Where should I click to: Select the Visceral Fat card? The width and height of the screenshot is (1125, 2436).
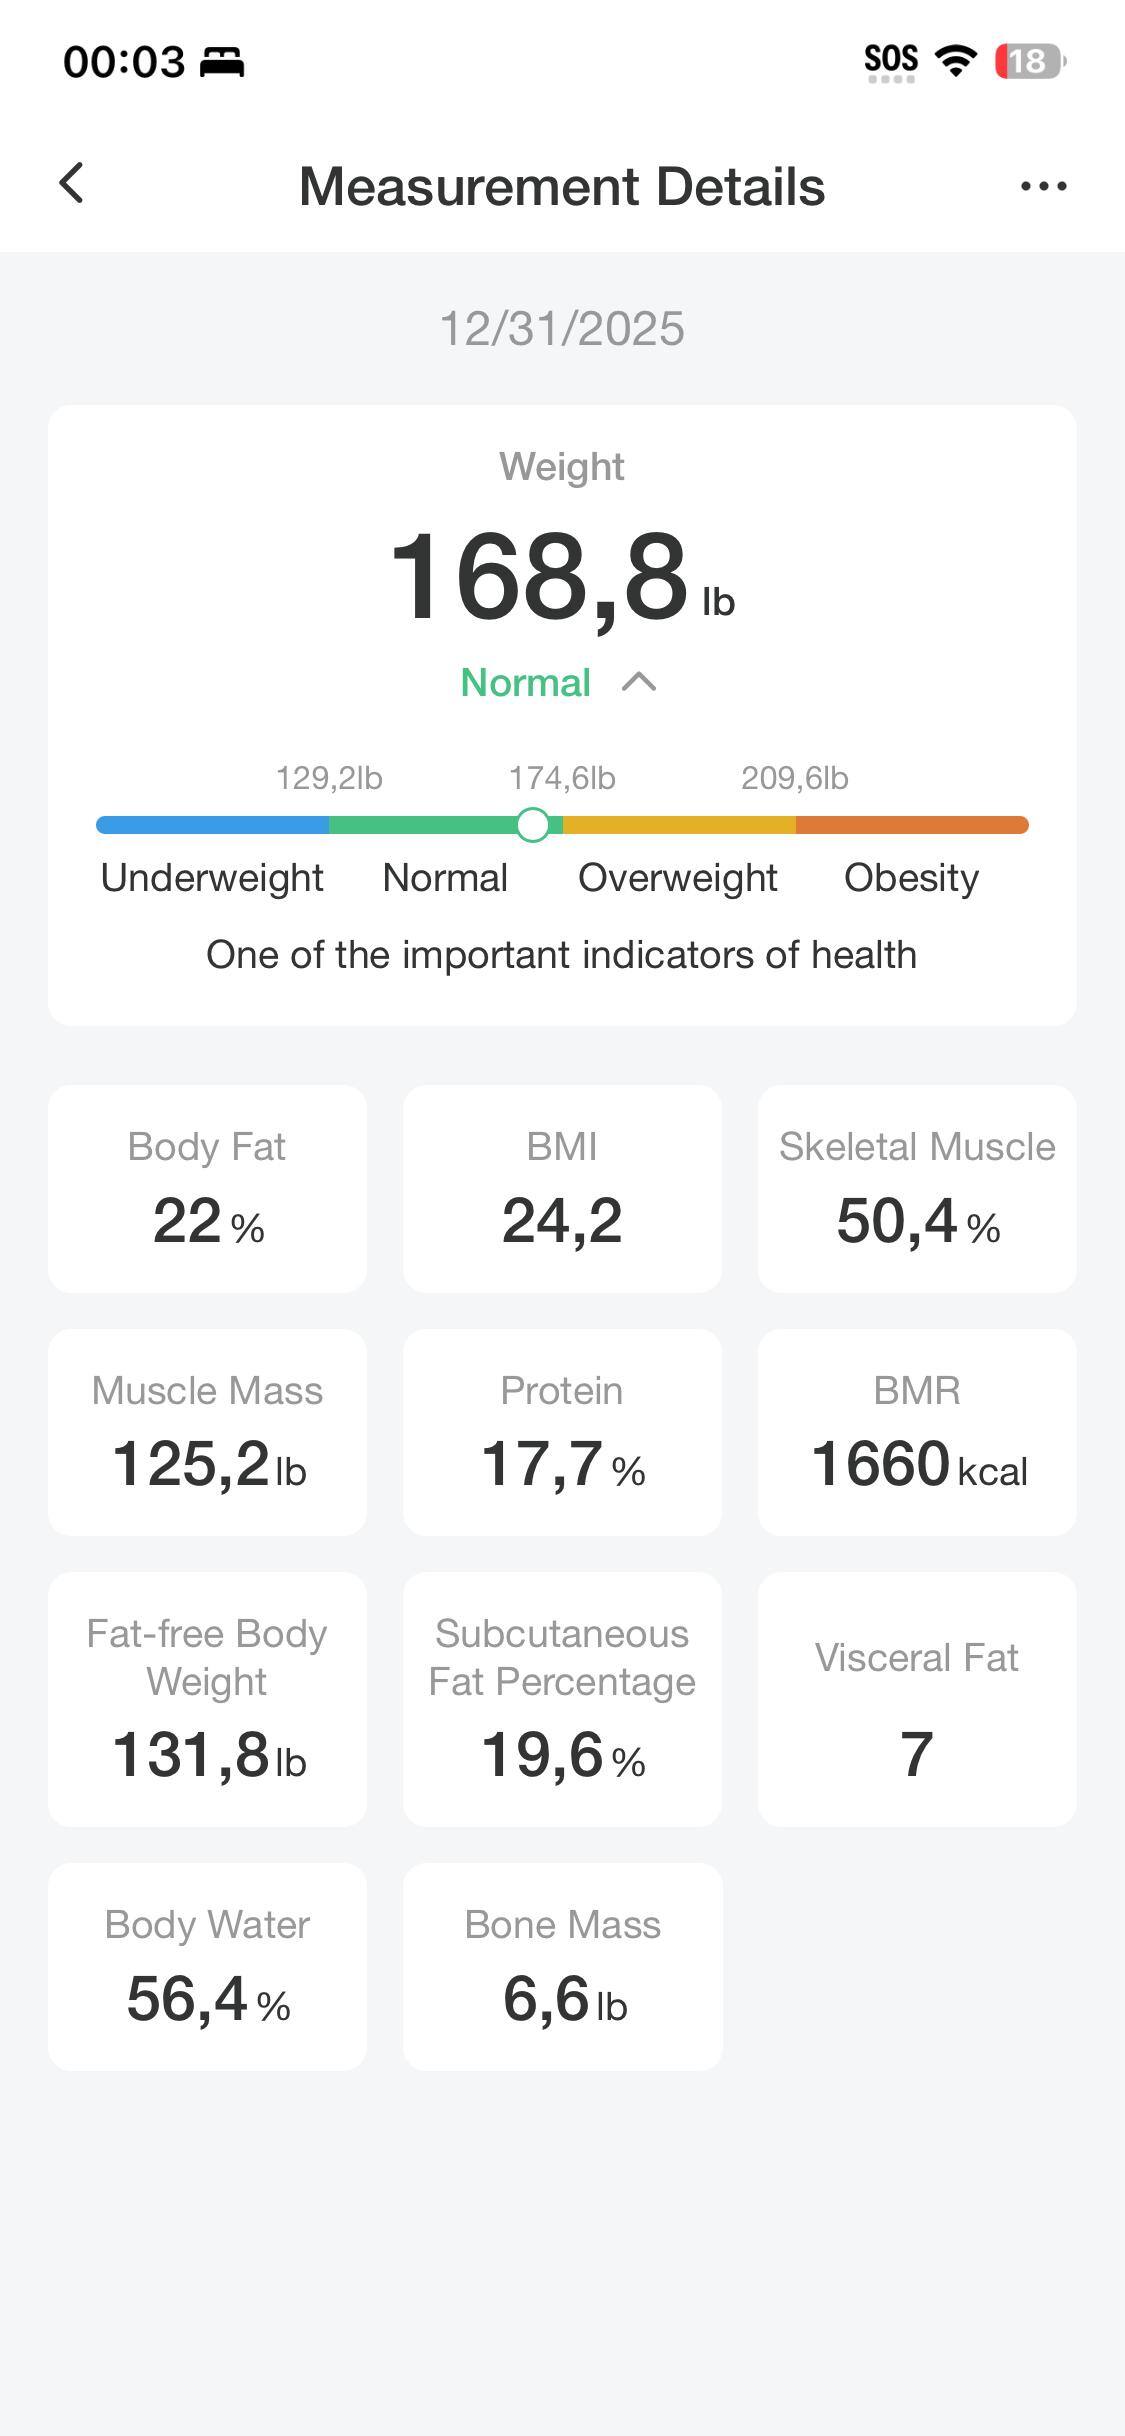click(x=916, y=1699)
